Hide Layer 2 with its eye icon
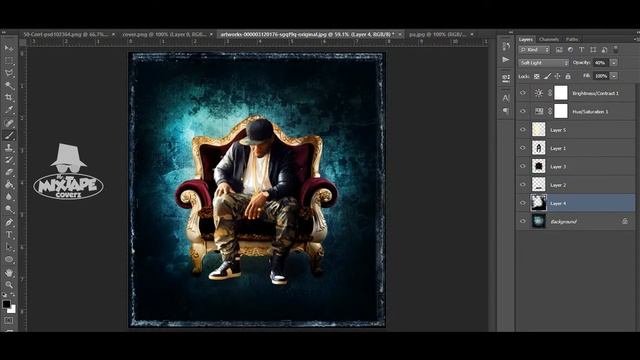 523,185
